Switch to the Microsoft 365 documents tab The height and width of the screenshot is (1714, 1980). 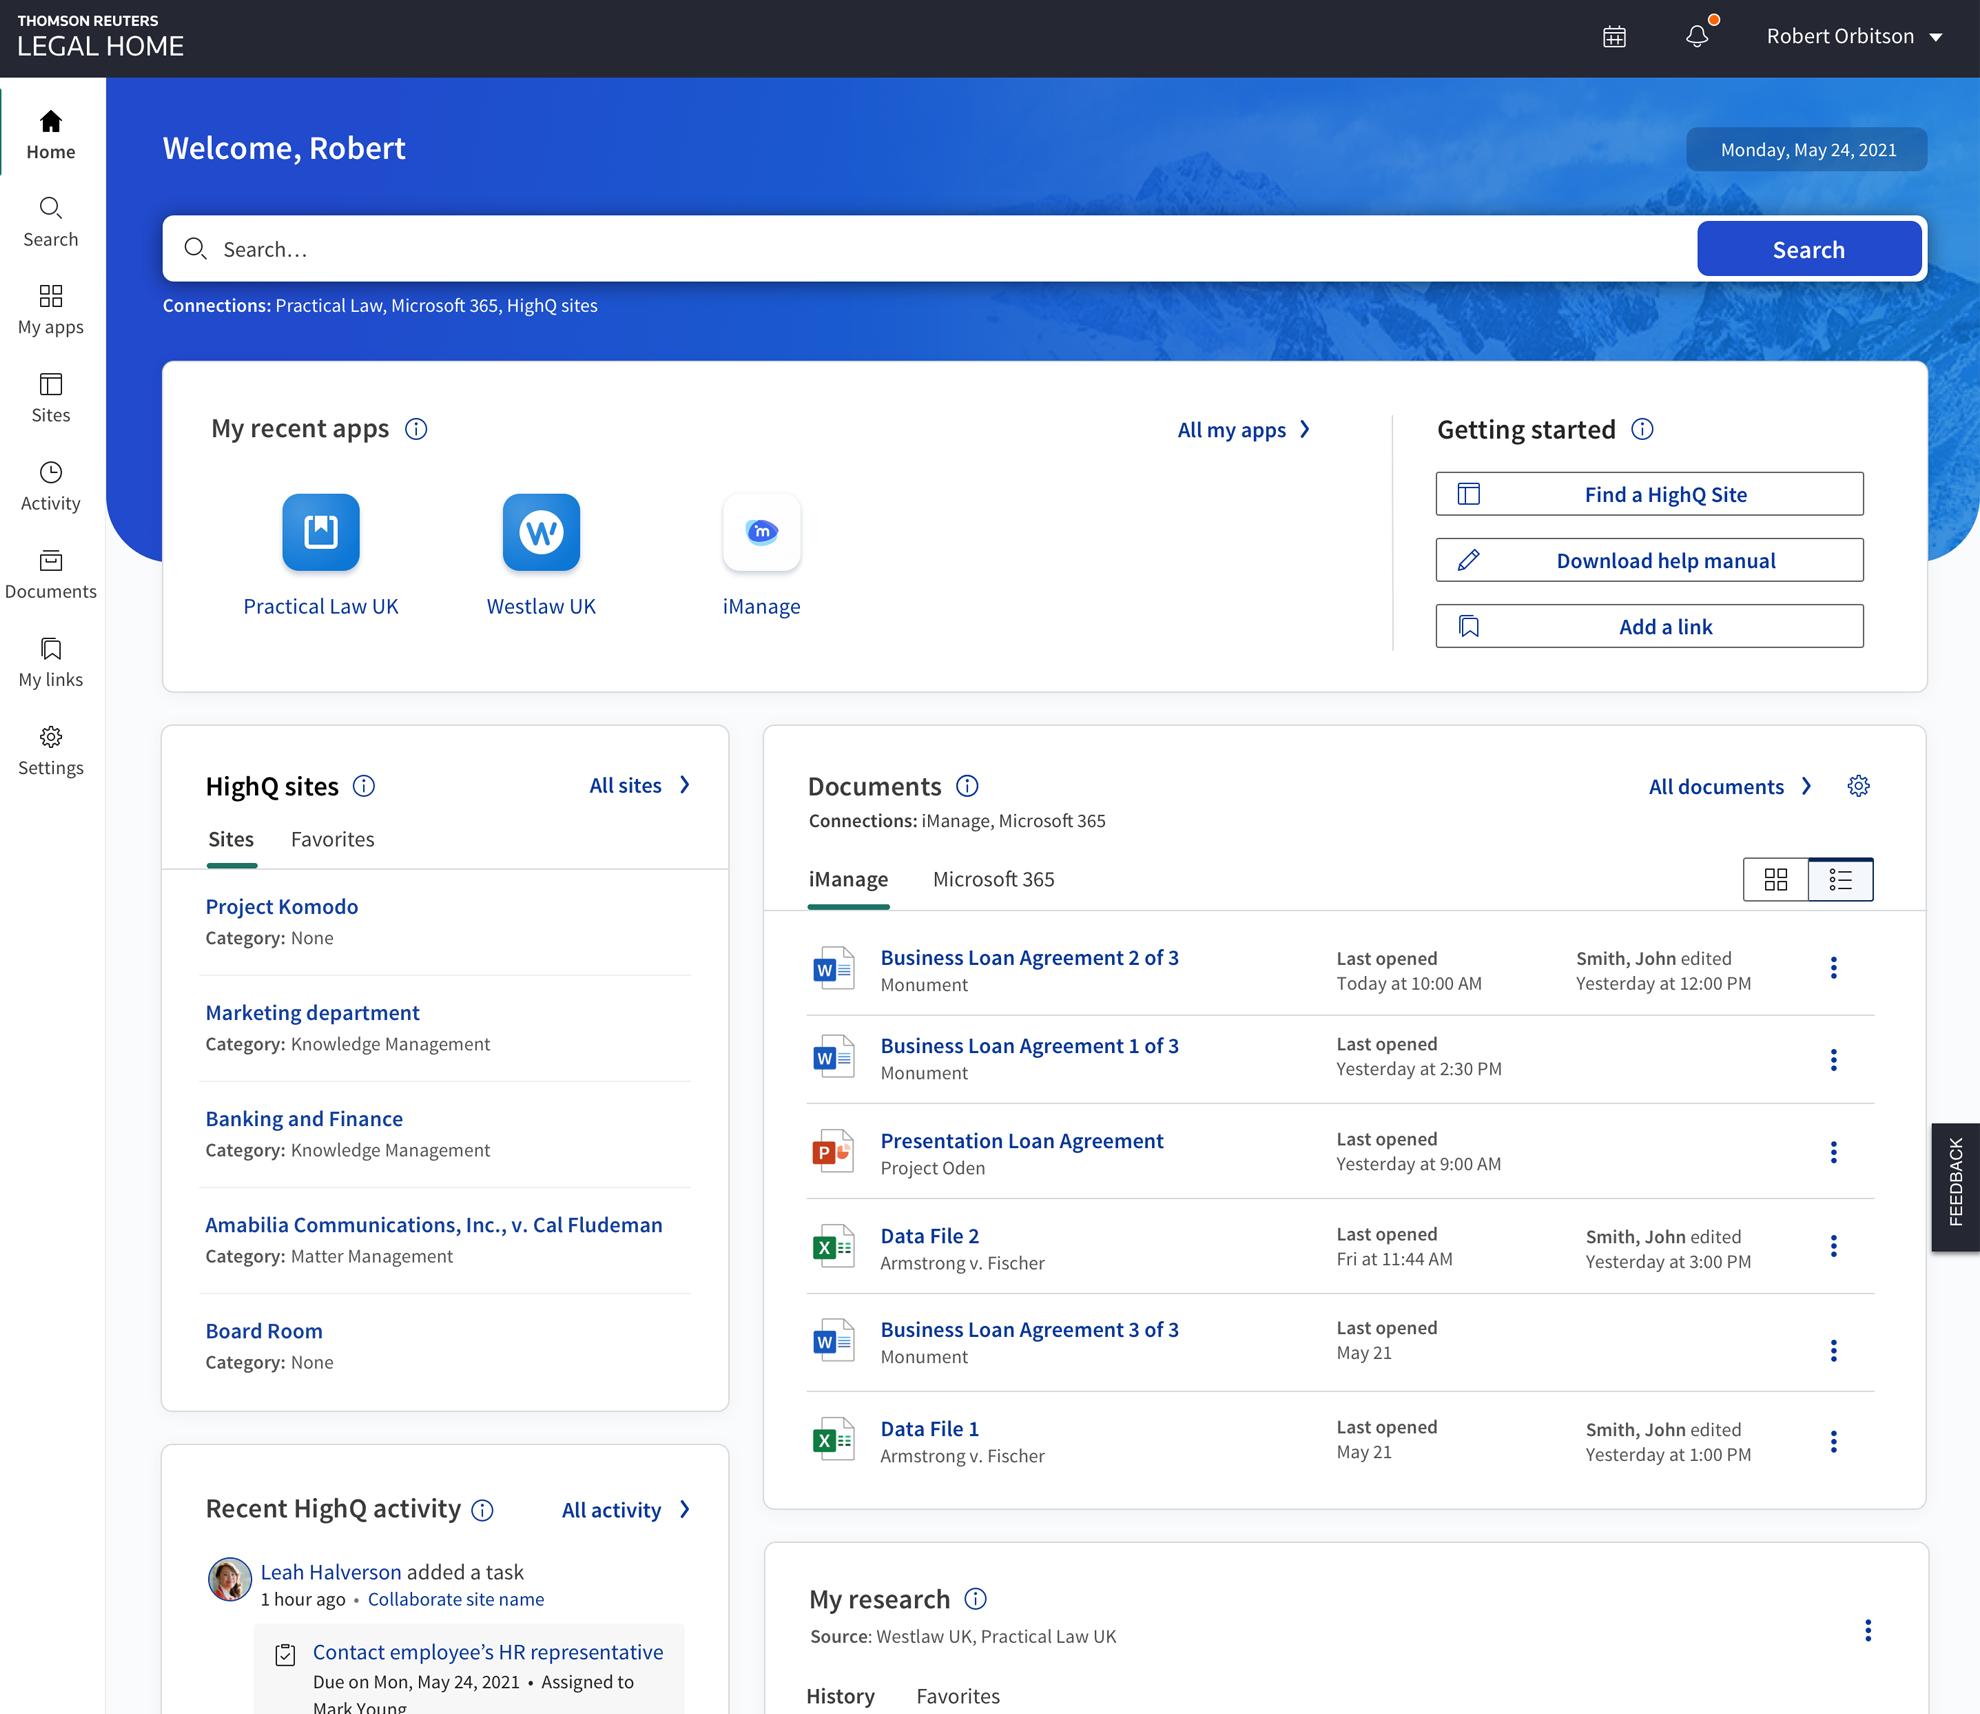pyautogui.click(x=993, y=879)
